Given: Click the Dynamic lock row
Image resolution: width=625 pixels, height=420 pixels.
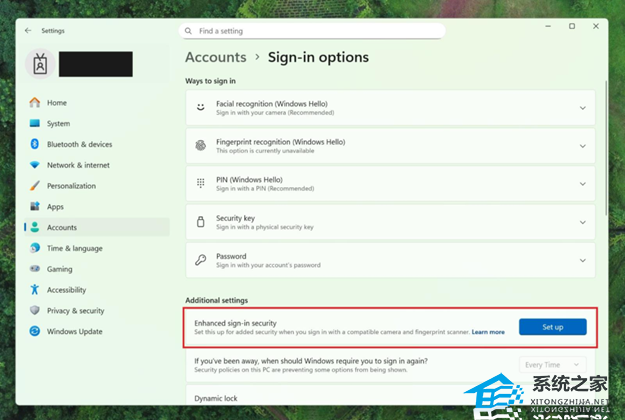Looking at the screenshot, I should [391, 395].
